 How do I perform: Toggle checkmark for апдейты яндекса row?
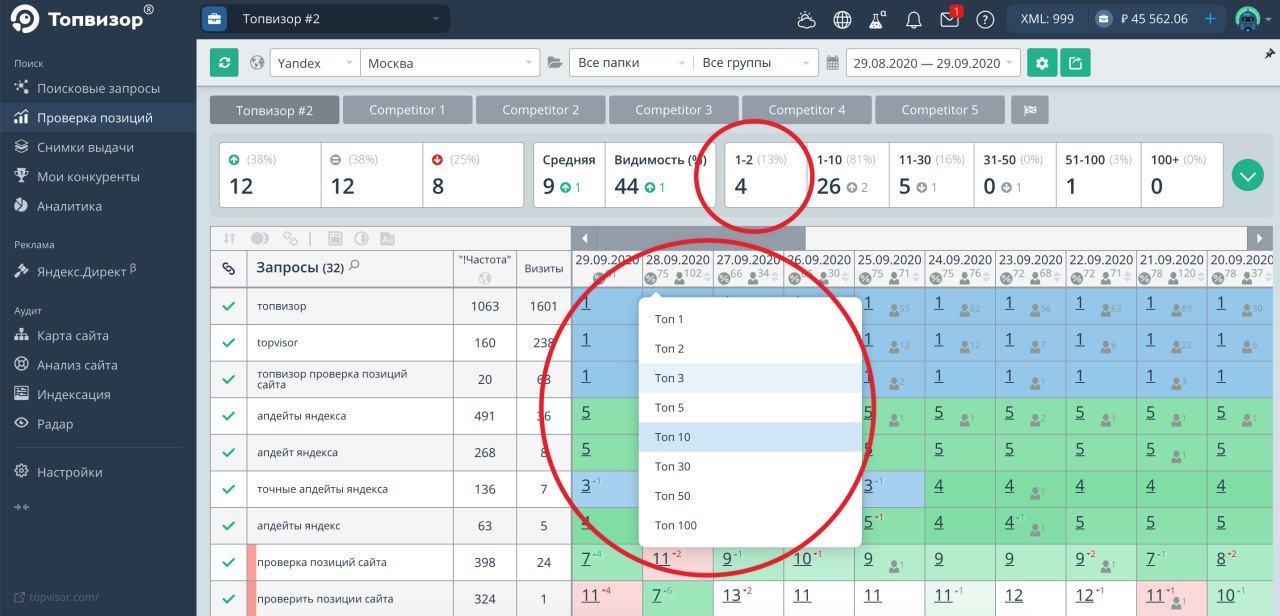[229, 416]
